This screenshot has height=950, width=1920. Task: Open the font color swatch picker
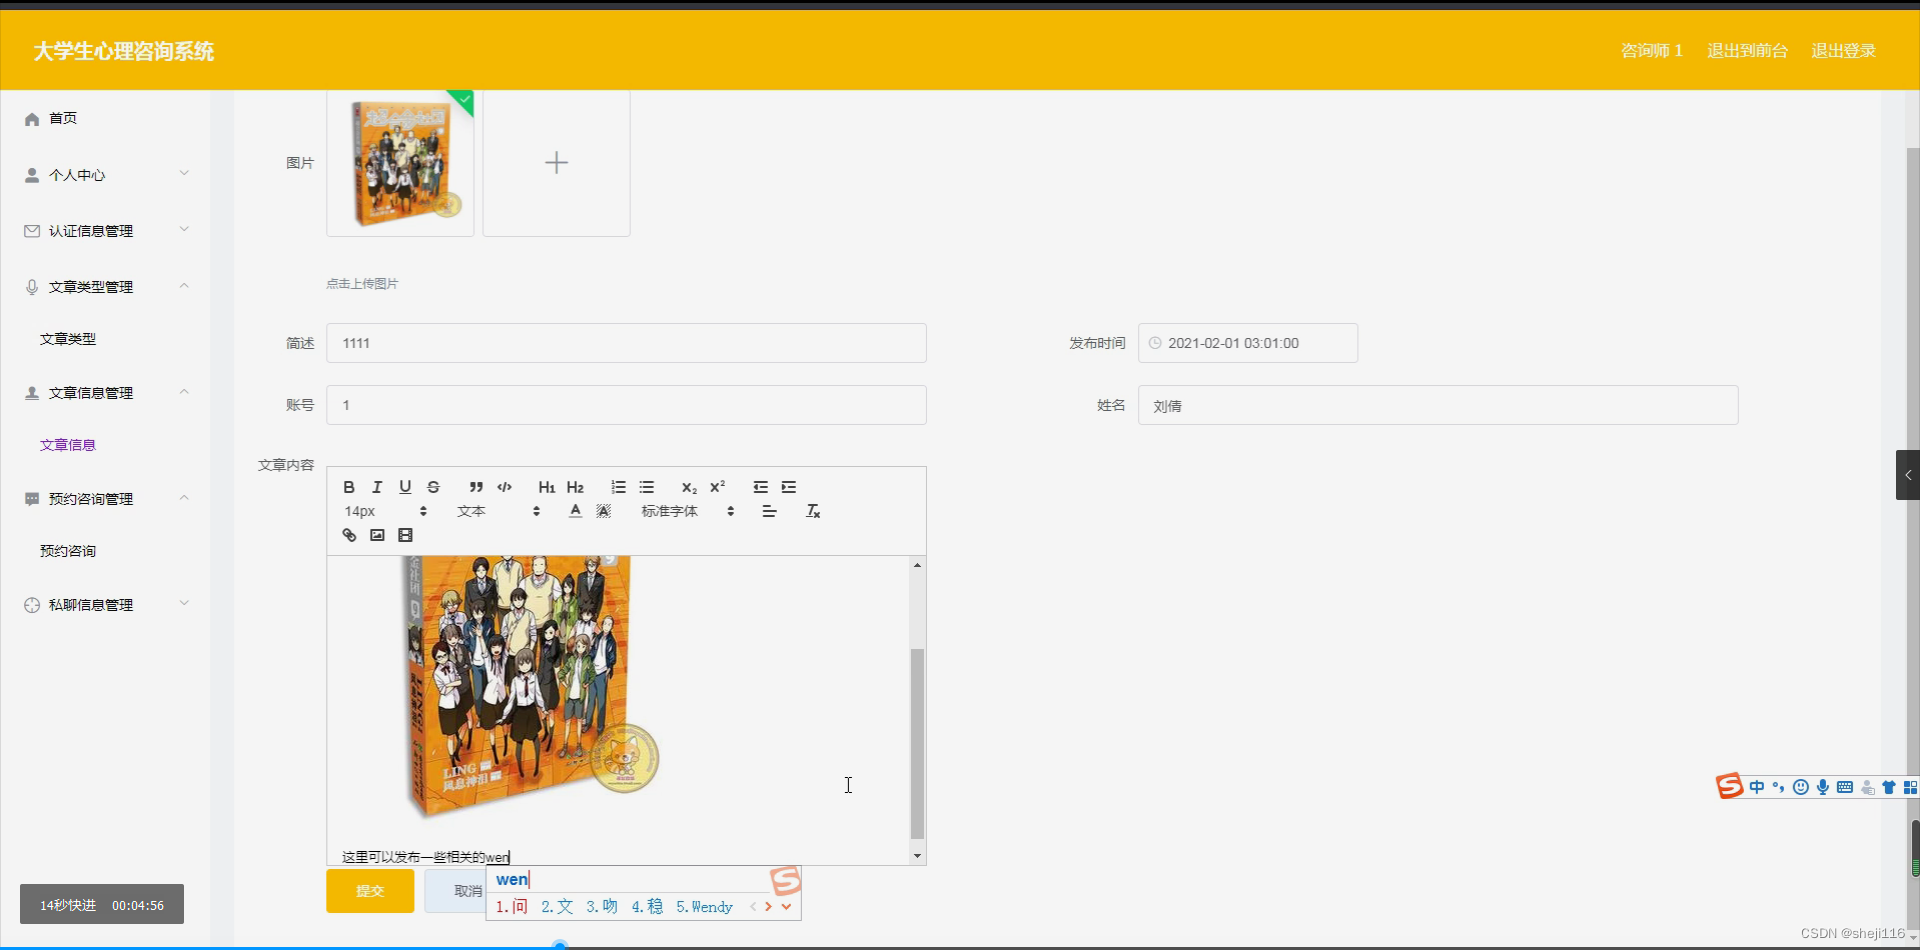[x=602, y=511]
